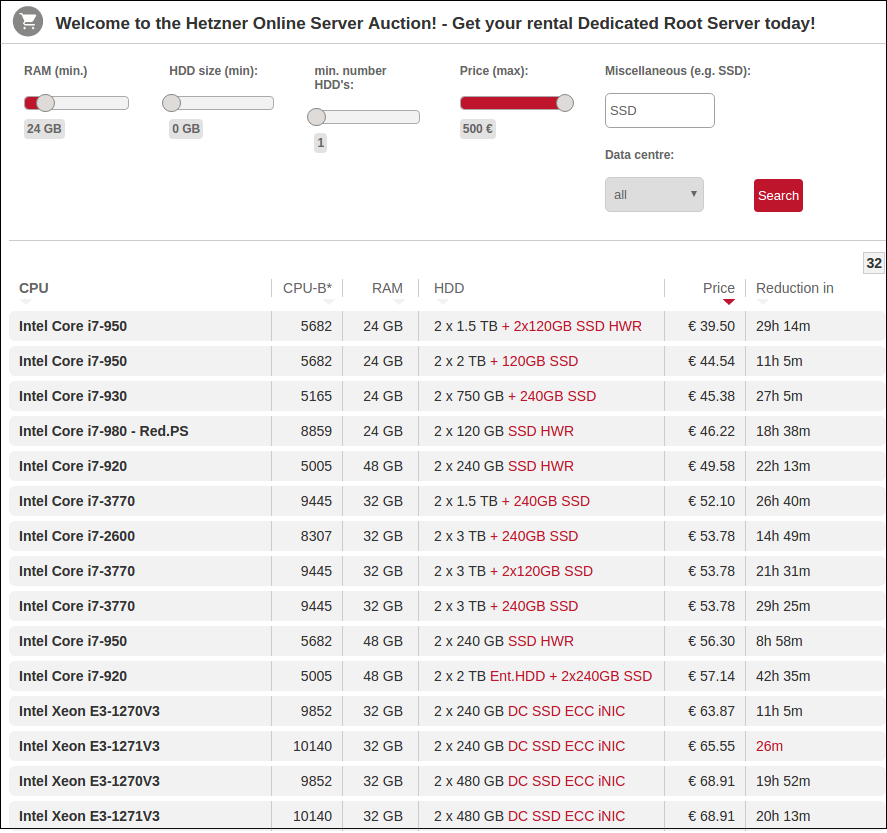Click the Ent.HDD + 2x240GB SSD drive cell

click(543, 676)
